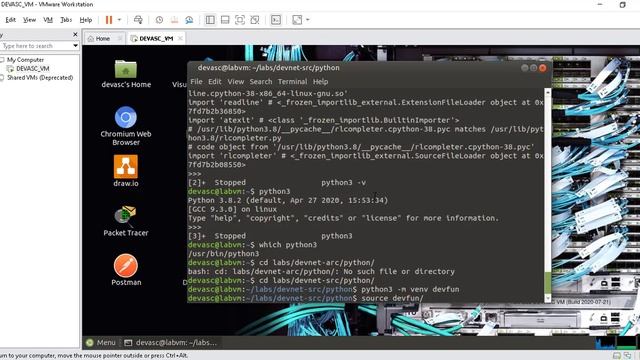The height and width of the screenshot is (360, 640).
Task: Open the VMware Help menu
Action: [x=86, y=20]
